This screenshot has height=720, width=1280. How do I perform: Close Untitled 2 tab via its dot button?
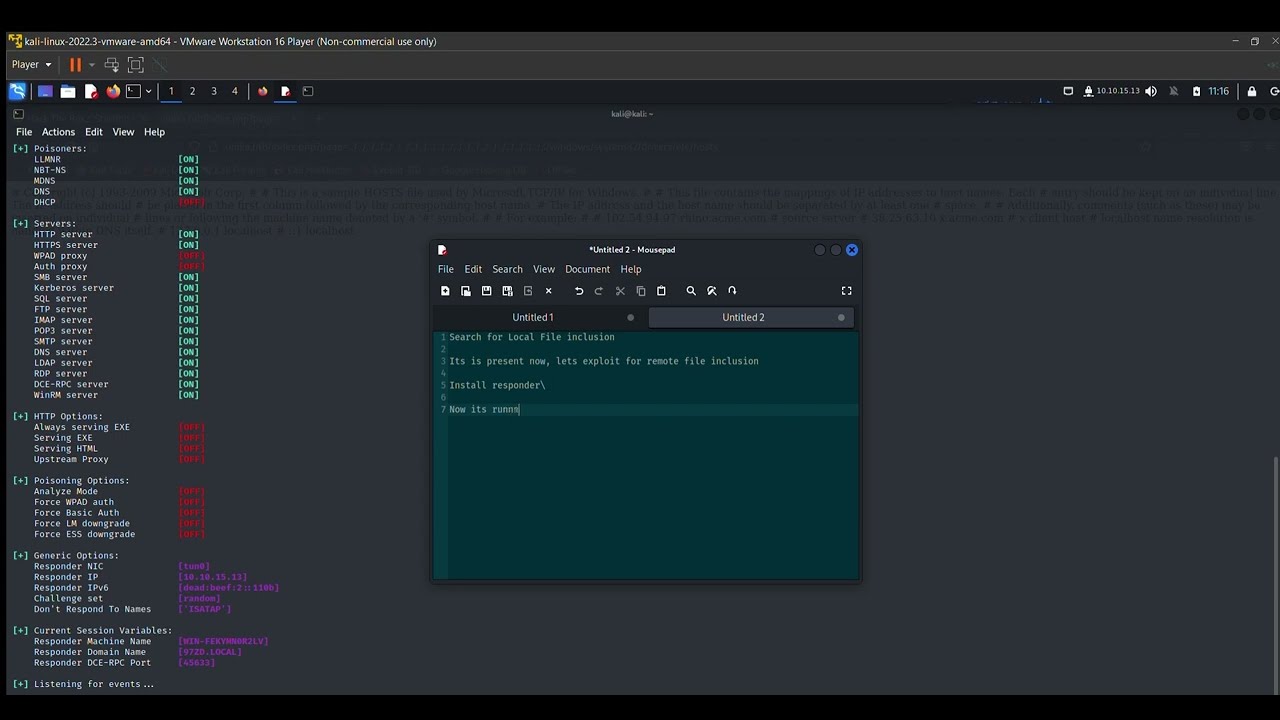pyautogui.click(x=841, y=317)
